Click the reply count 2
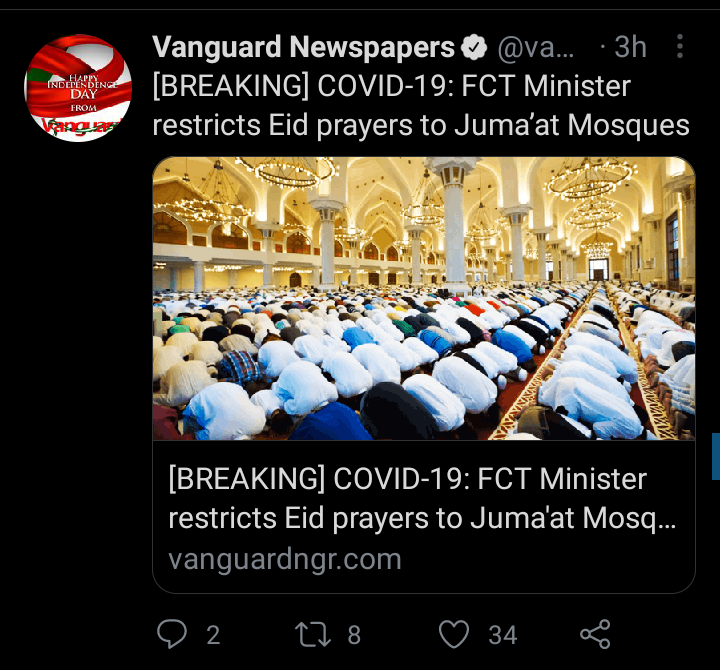This screenshot has height=670, width=720. coord(213,636)
